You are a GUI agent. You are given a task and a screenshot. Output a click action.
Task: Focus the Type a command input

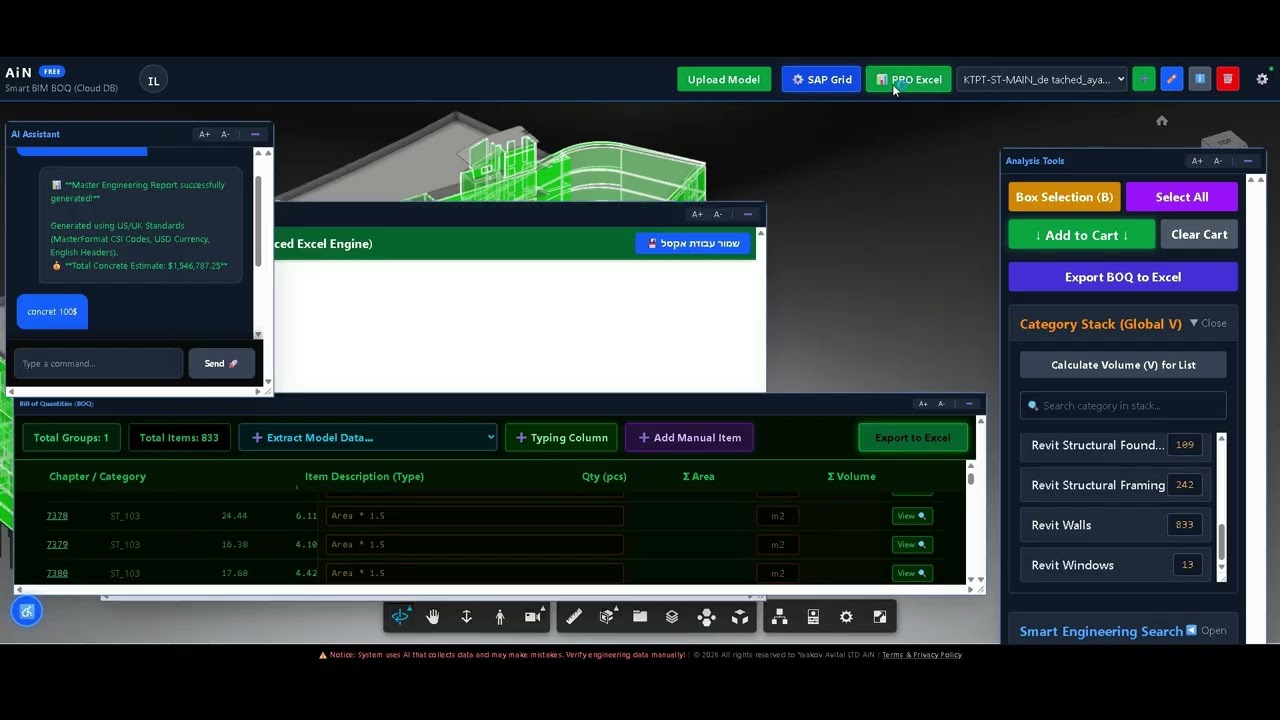tap(98, 364)
